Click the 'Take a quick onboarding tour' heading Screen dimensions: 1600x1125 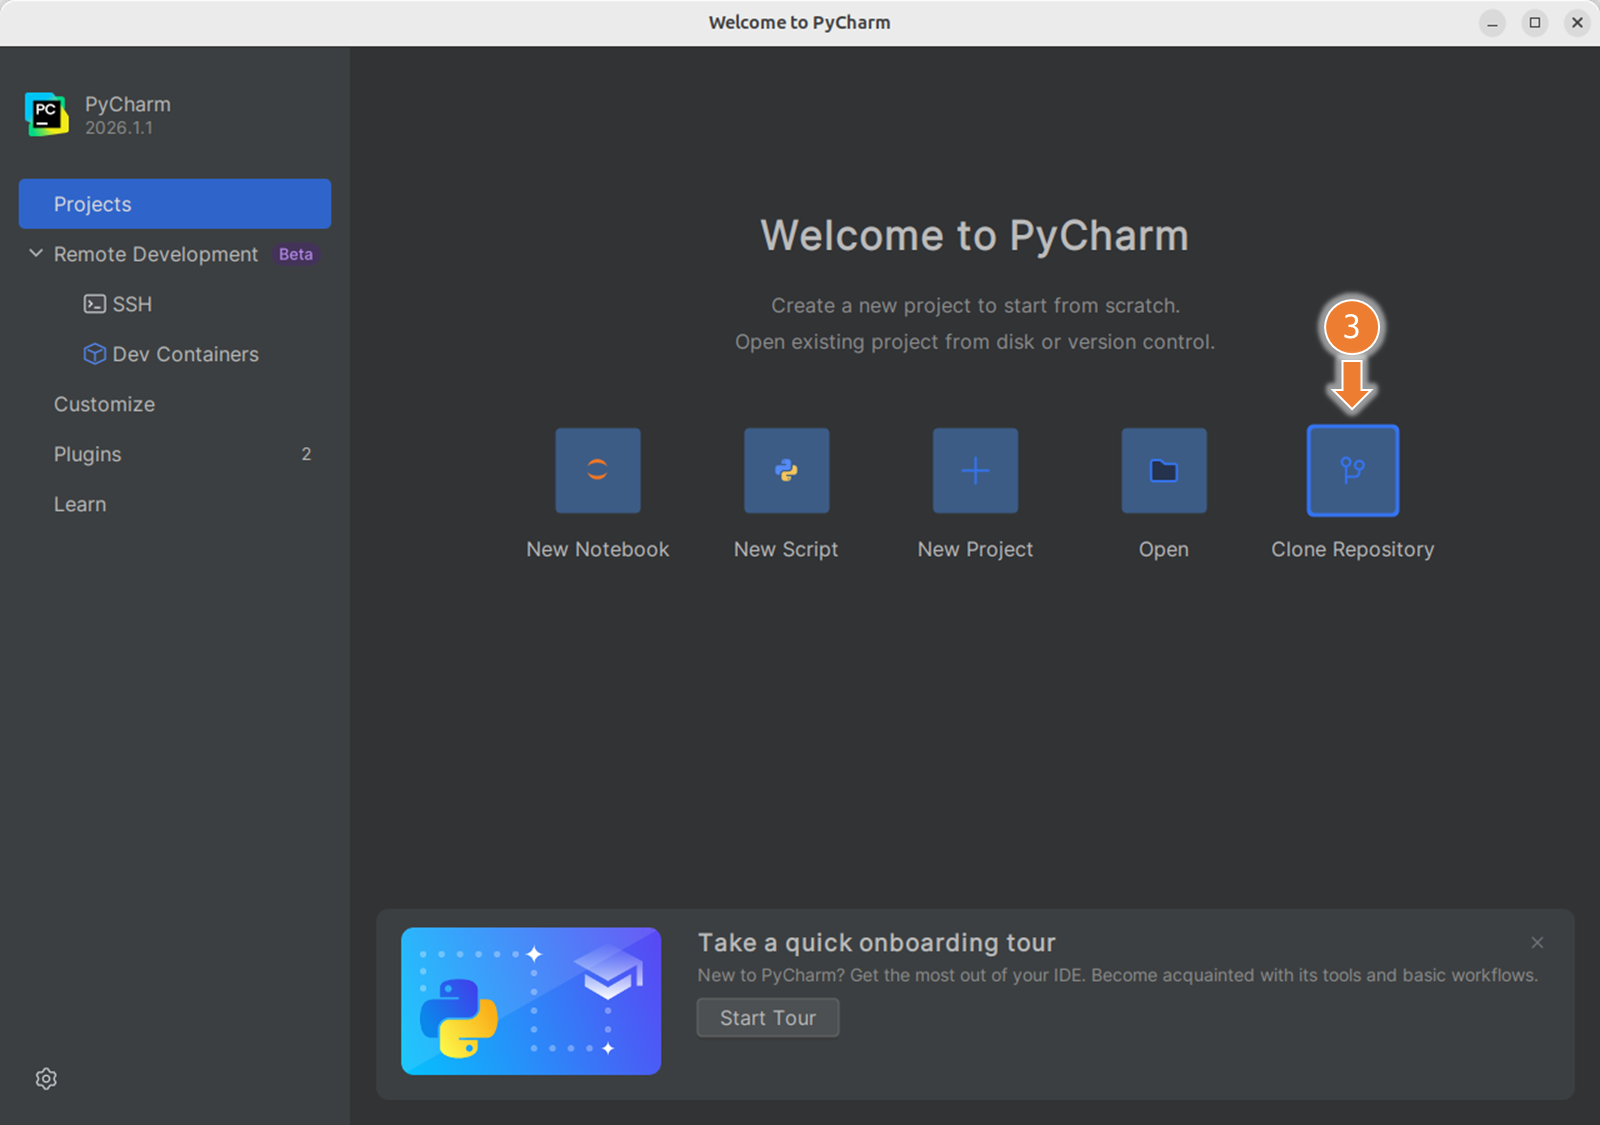point(877,943)
